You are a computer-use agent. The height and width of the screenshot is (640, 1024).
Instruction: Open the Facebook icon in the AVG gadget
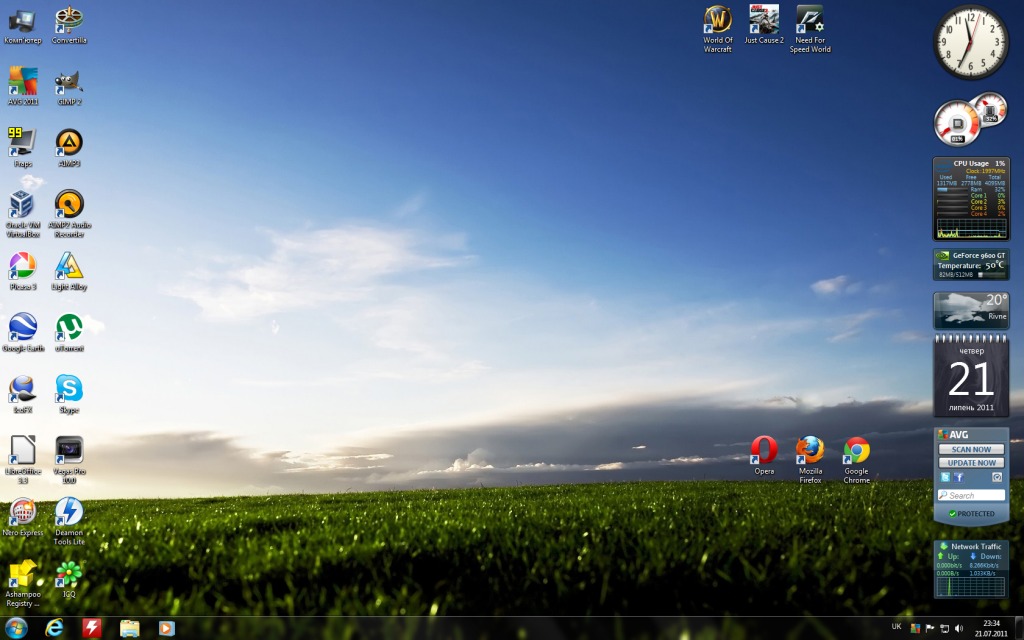pyautogui.click(x=958, y=477)
